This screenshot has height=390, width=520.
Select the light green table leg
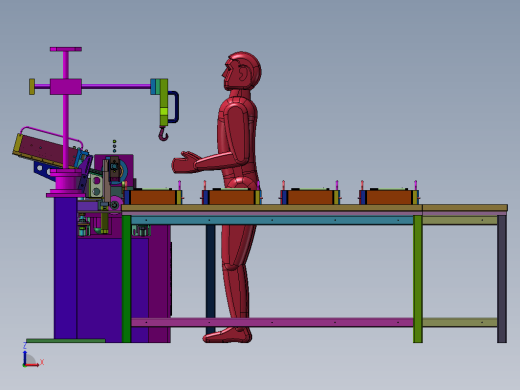[x=418, y=279]
